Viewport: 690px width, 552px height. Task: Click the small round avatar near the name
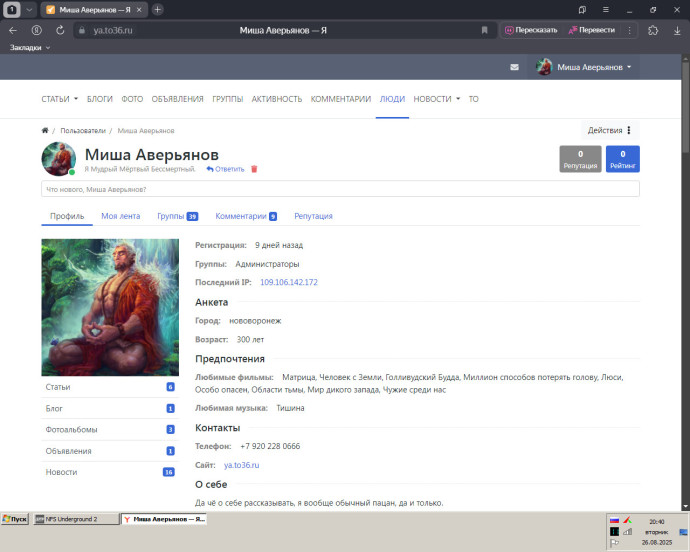tap(59, 158)
